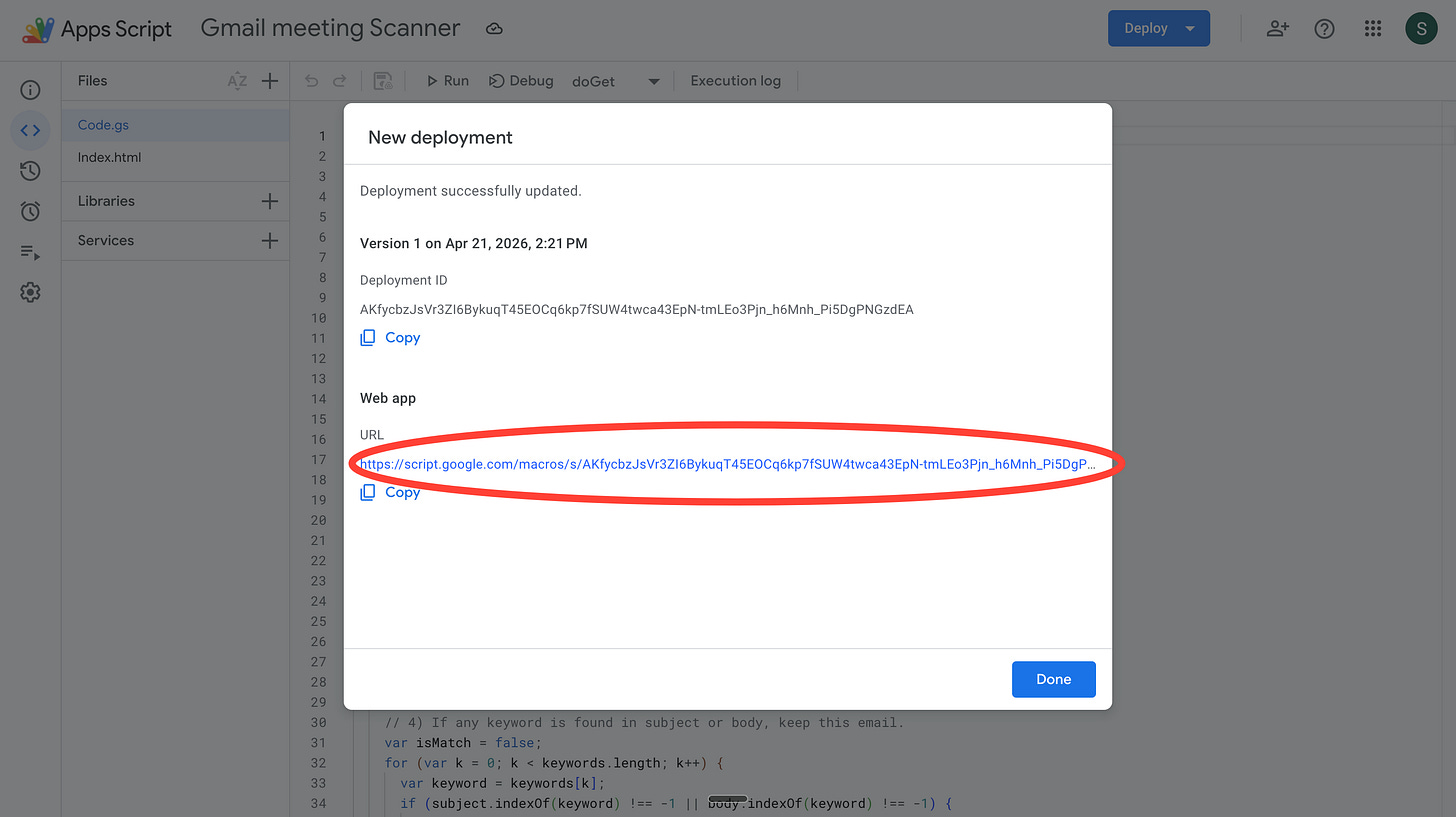
Task: Add a library with plus icon
Action: click(269, 201)
